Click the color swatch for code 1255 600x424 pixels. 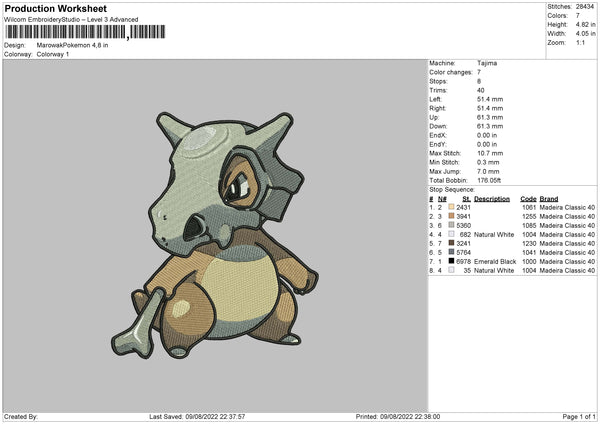451,216
